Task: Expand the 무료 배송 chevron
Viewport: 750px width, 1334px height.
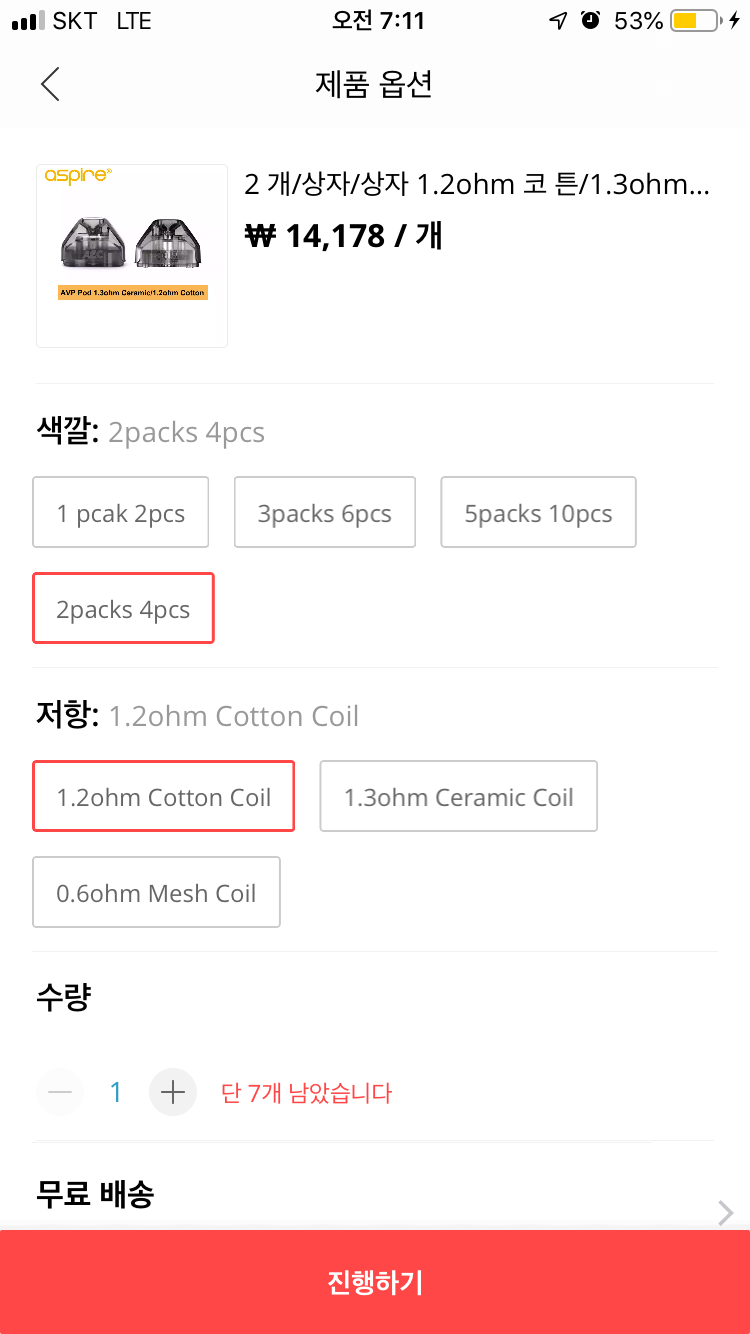Action: click(726, 1213)
